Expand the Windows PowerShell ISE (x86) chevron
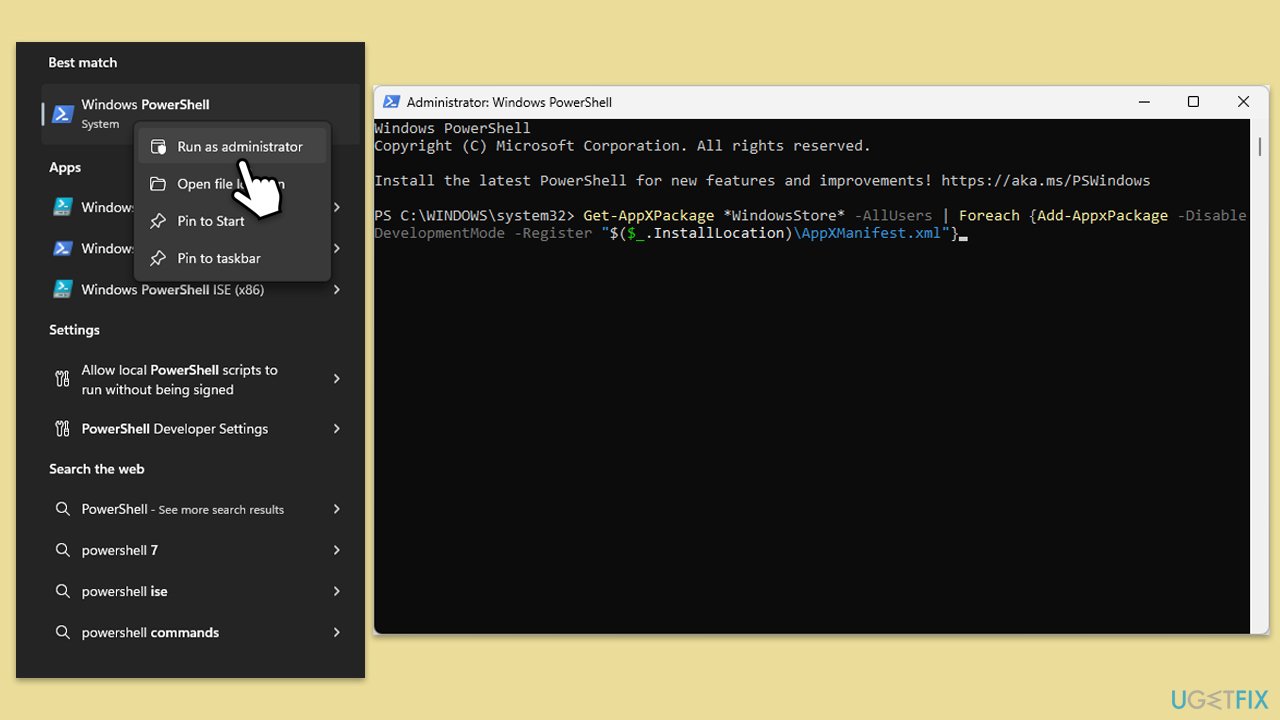 point(337,289)
